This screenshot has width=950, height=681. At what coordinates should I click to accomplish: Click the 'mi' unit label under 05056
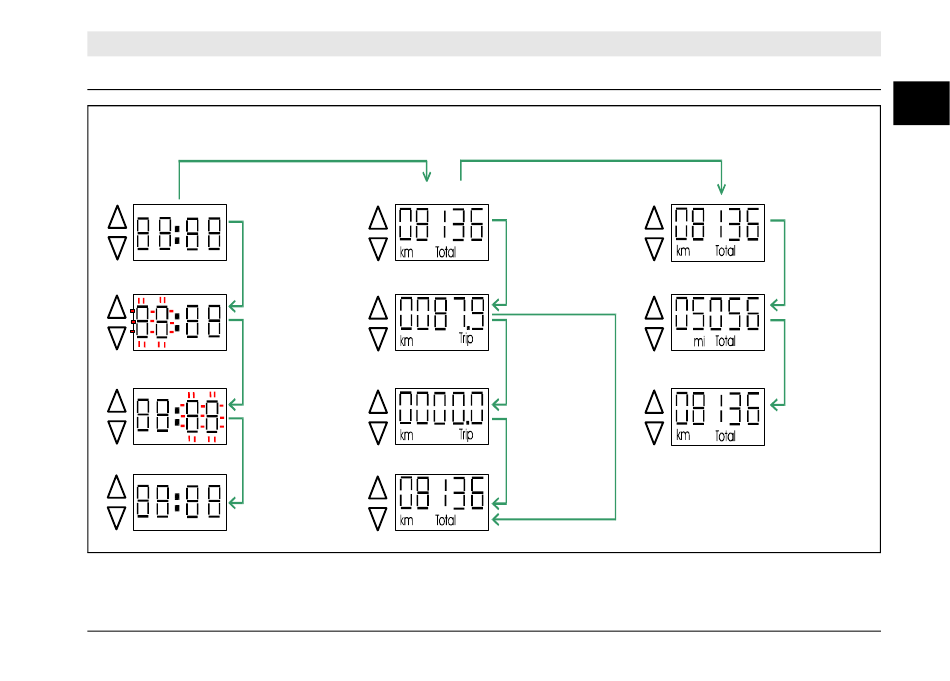(699, 342)
